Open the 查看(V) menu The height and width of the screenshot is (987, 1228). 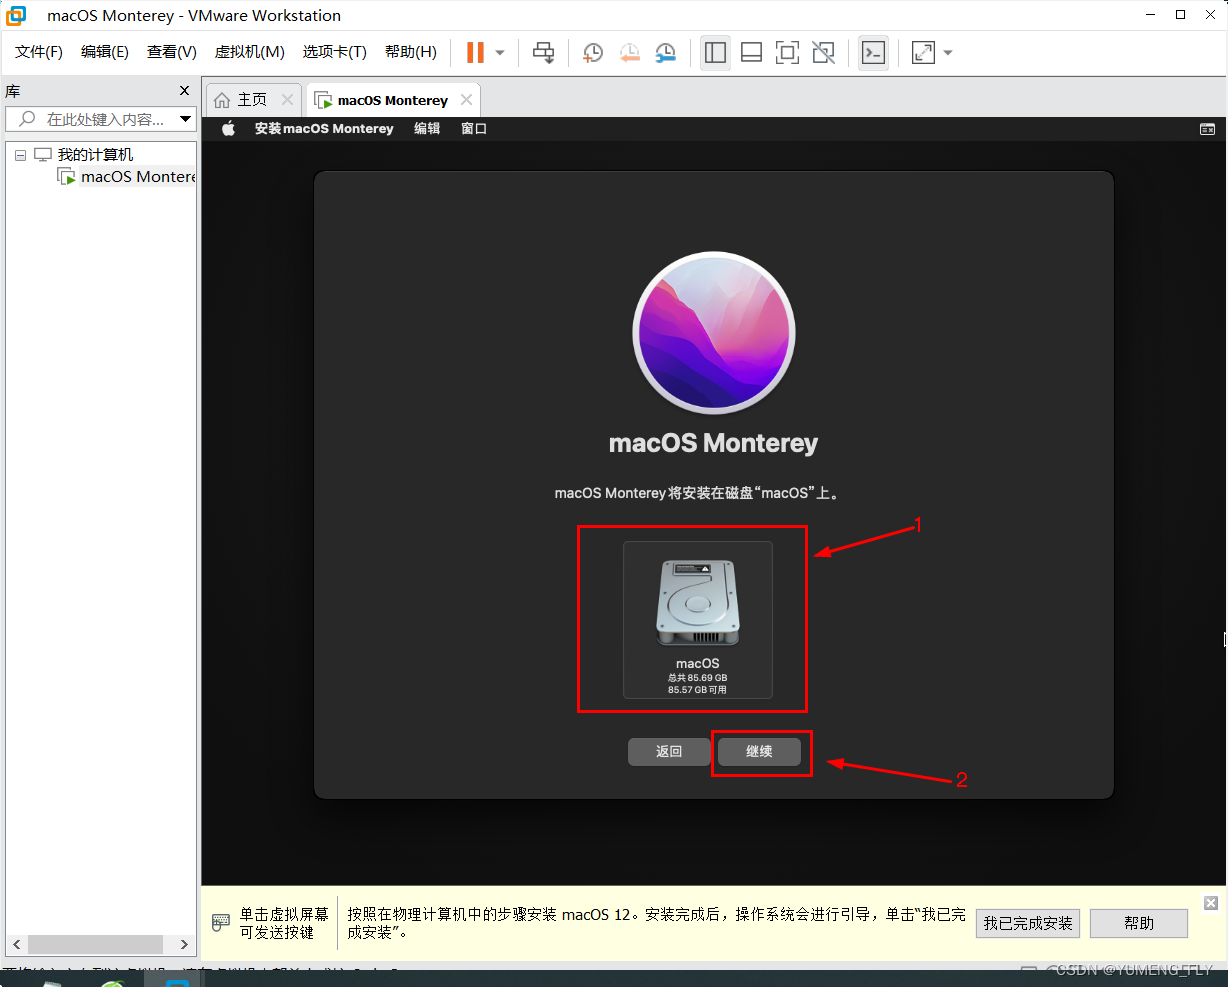tap(172, 52)
